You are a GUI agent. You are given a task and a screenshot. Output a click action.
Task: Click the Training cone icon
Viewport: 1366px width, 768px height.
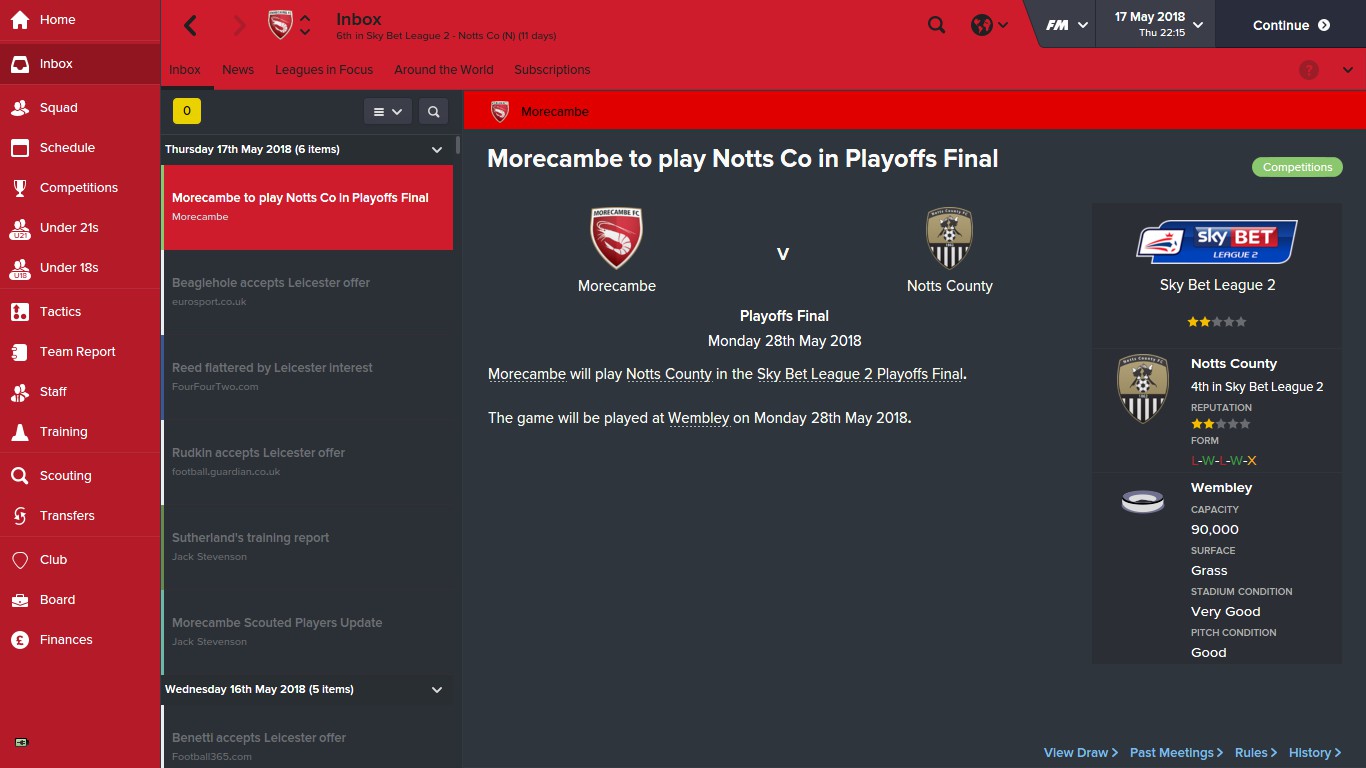click(20, 432)
